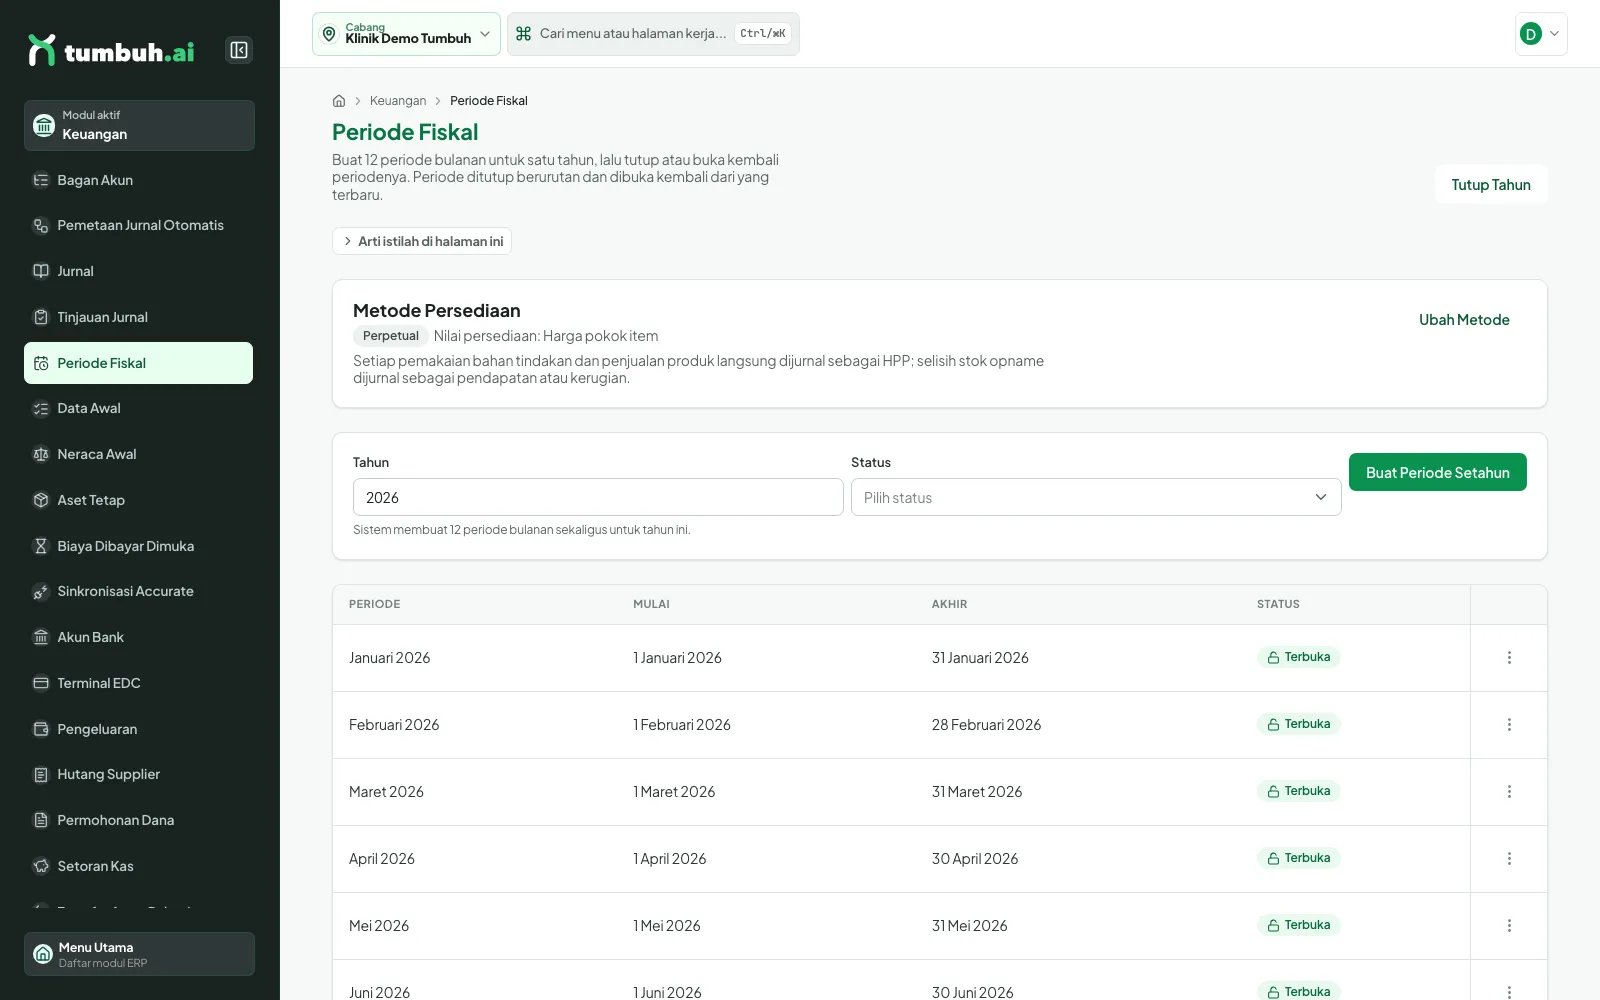Screen dimensions: 1600x1000
Task: Click the Terminal EDC card icon
Action: pyautogui.click(x=41, y=683)
